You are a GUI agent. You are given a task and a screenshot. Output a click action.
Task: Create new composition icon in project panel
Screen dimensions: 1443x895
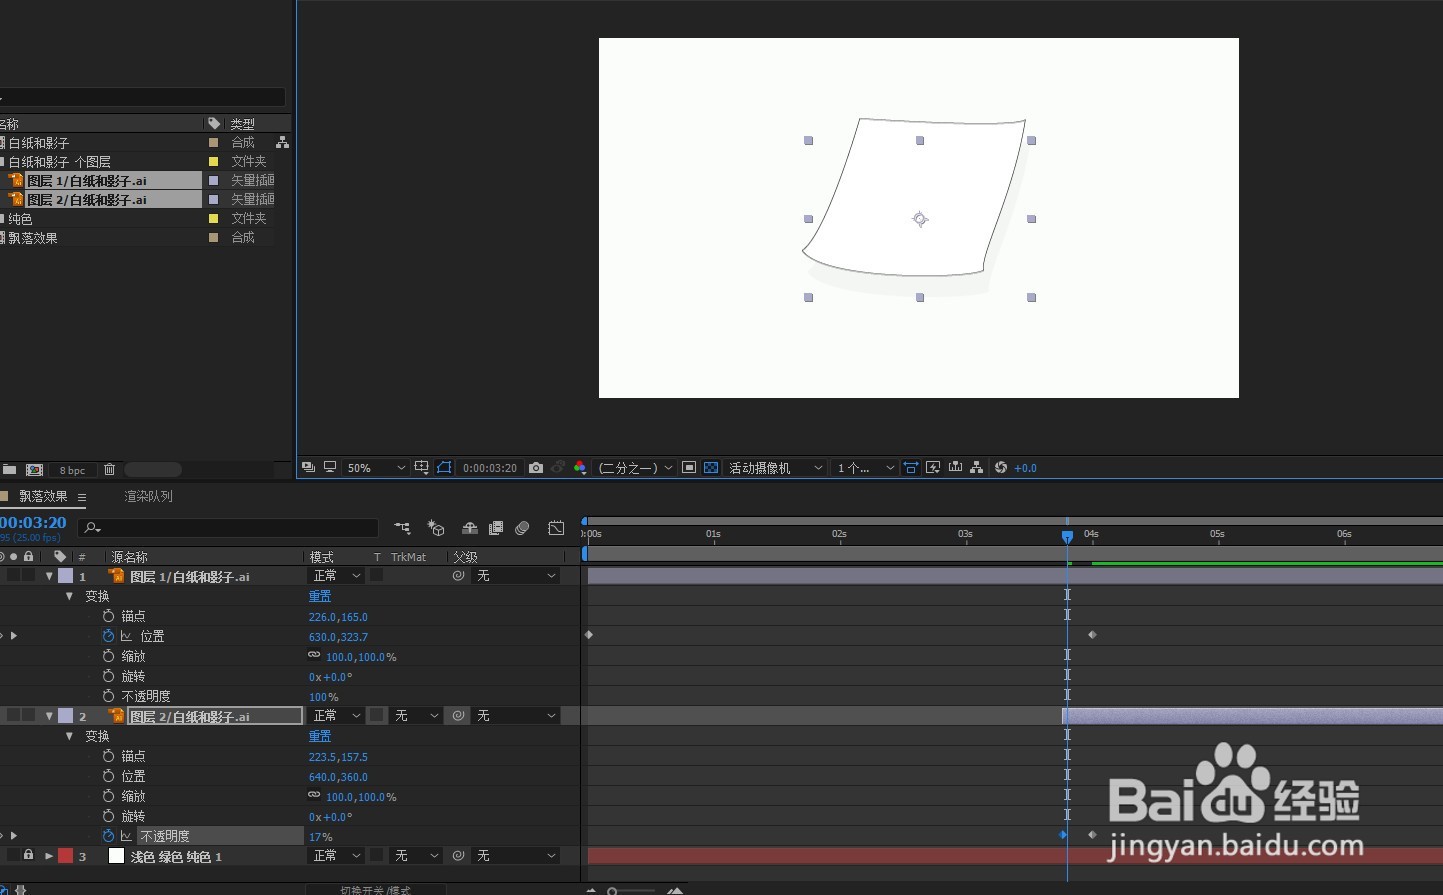[34, 469]
